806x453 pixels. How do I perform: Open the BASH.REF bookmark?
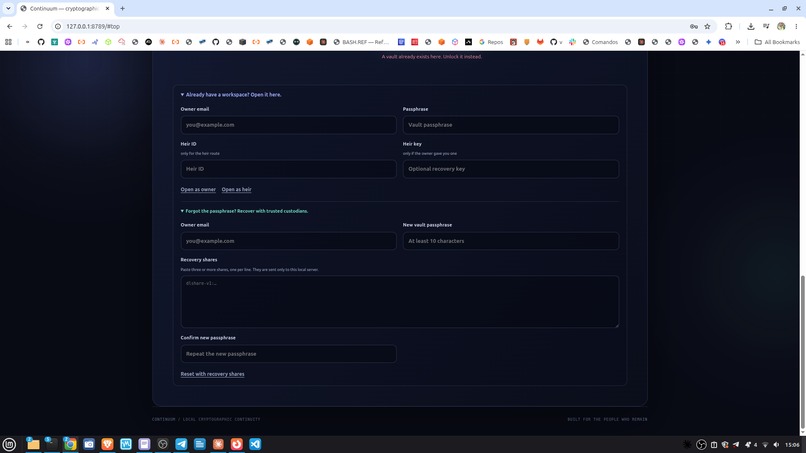(x=361, y=42)
